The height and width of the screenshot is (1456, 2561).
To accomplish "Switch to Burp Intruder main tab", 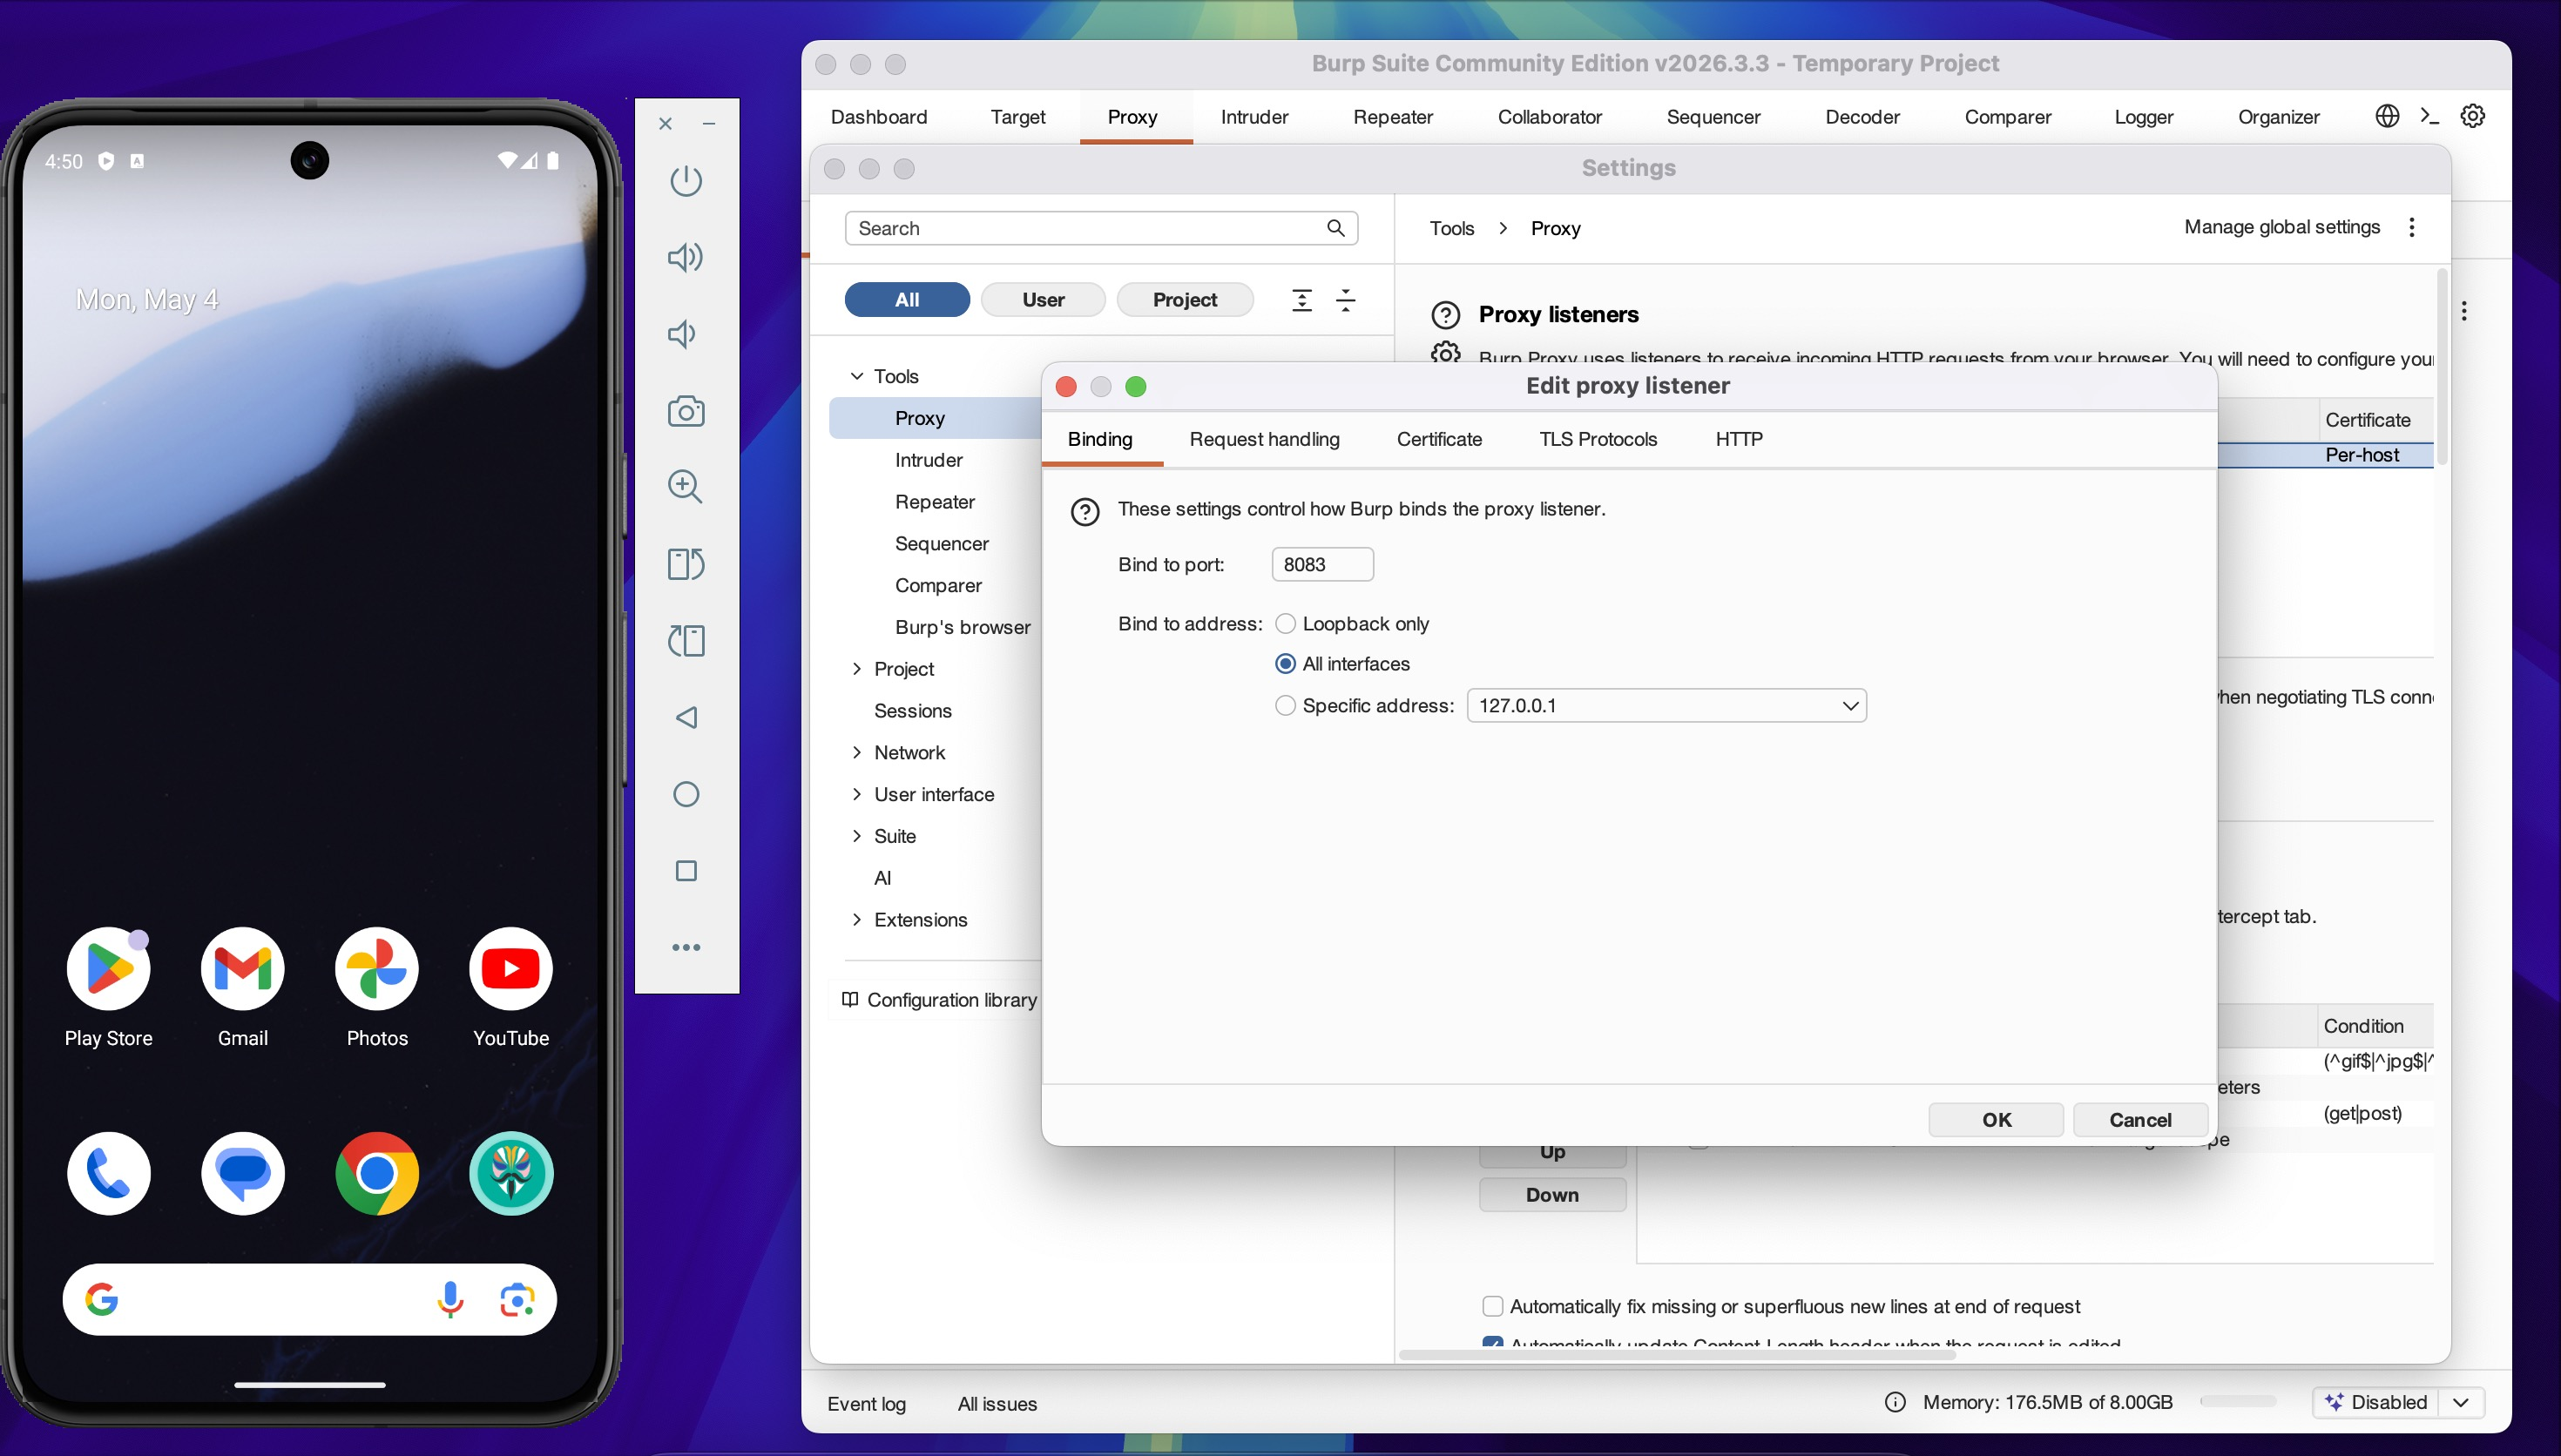I will 1254,117.
